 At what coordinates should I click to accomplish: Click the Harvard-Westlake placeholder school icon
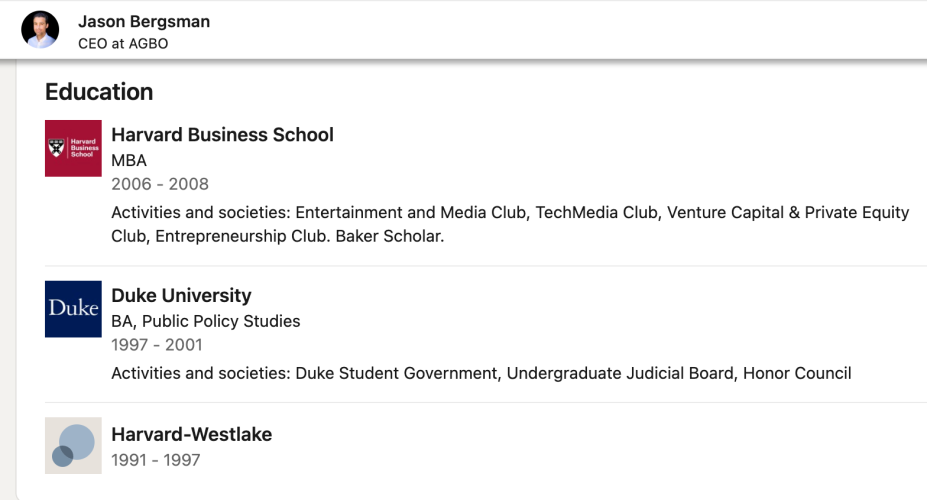pyautogui.click(x=73, y=446)
